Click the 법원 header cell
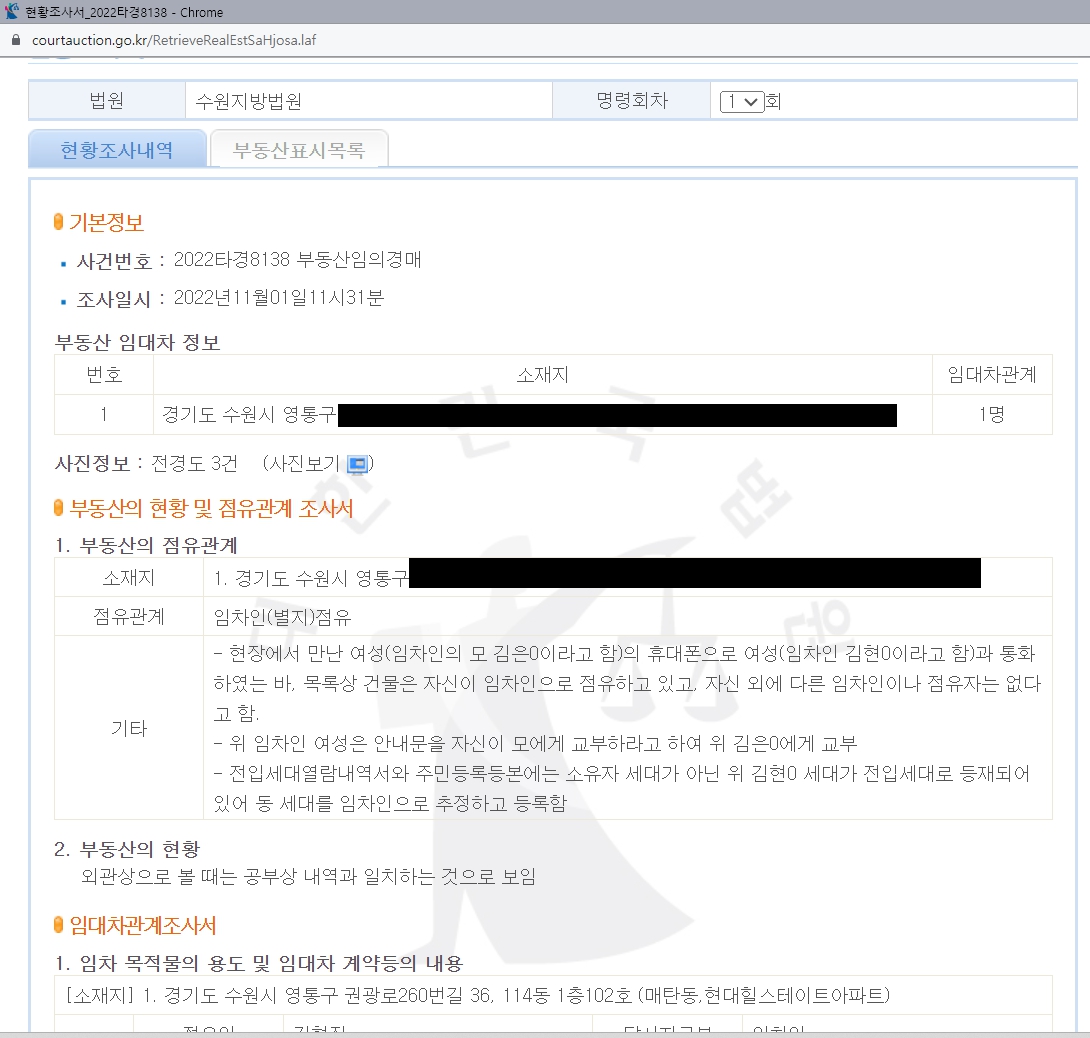The image size is (1090, 1038). pyautogui.click(x=107, y=101)
